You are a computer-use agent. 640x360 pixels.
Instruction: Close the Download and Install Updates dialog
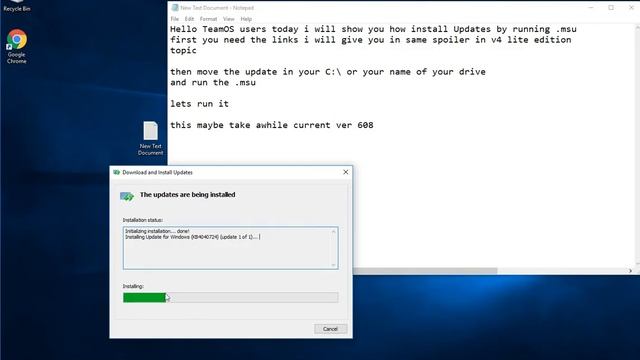pos(346,172)
